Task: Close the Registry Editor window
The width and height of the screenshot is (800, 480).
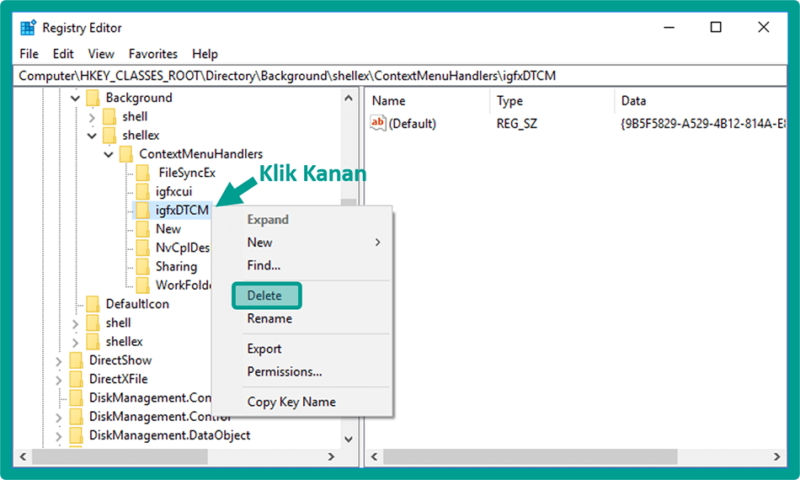Action: point(763,27)
